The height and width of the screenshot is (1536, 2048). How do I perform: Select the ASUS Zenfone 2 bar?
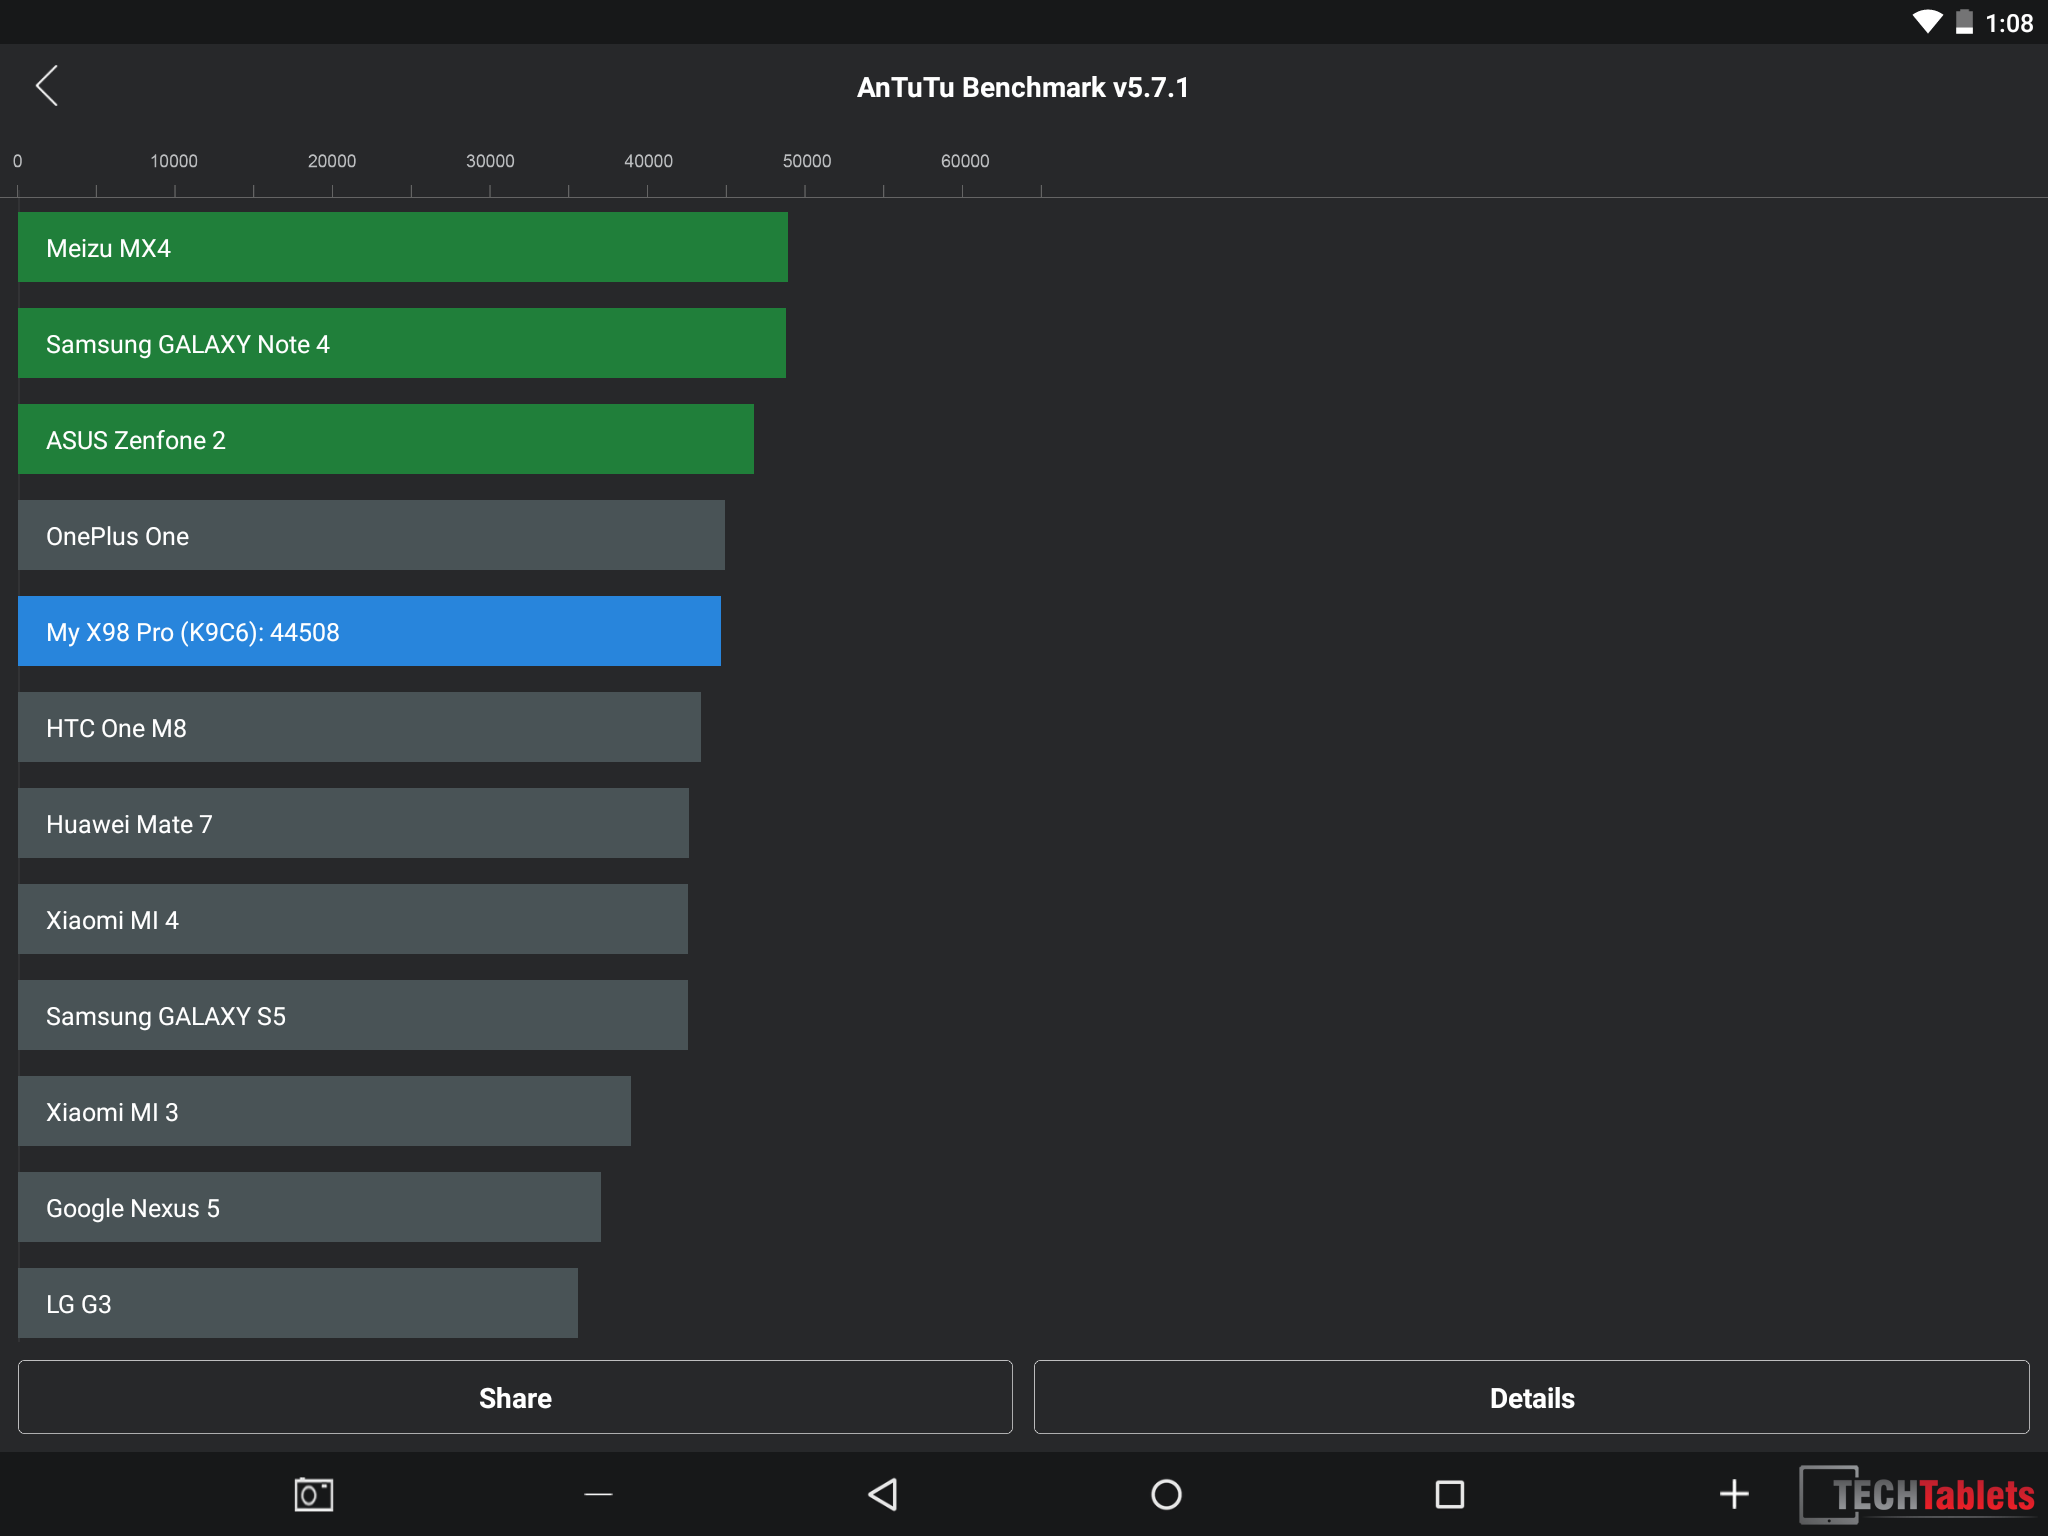(x=386, y=439)
